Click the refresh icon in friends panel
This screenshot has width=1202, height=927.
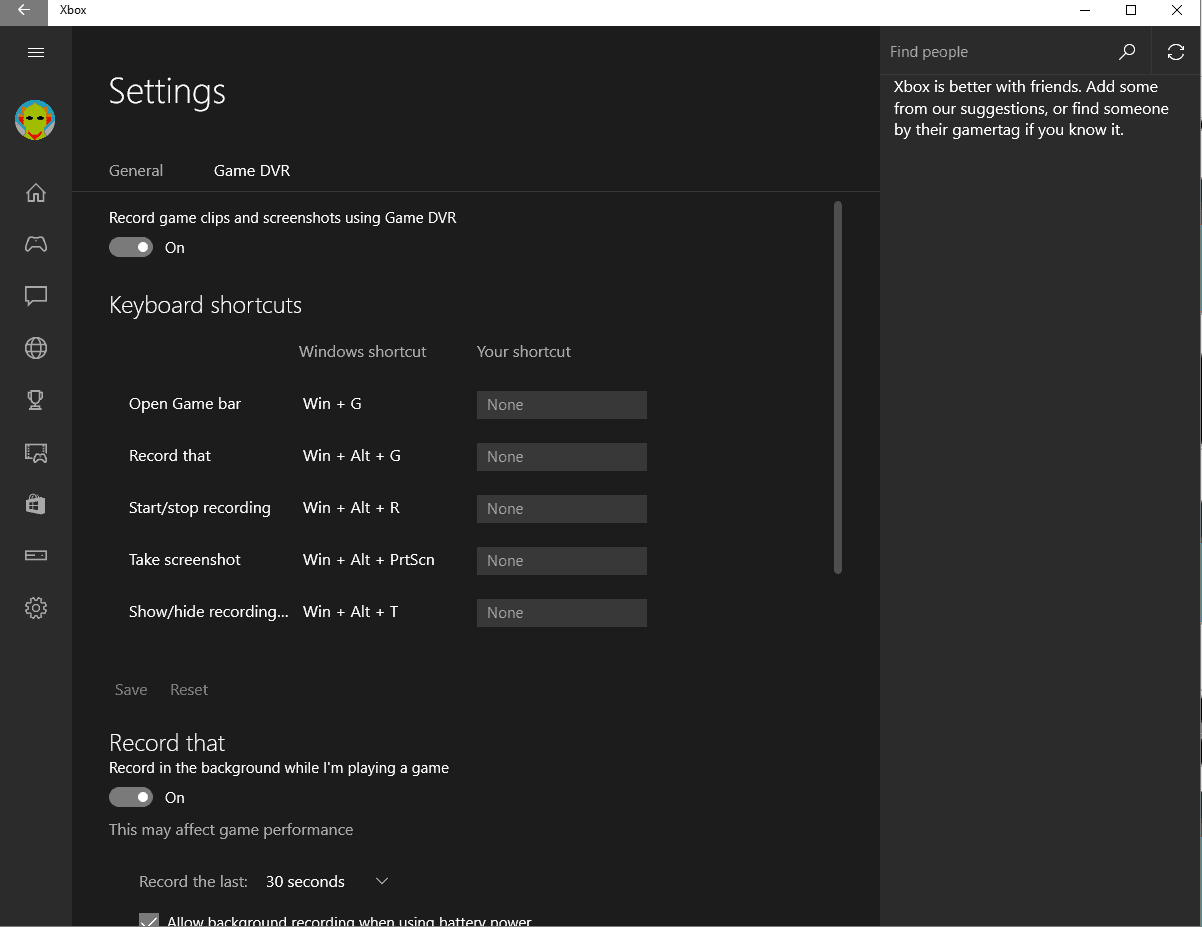pos(1176,52)
